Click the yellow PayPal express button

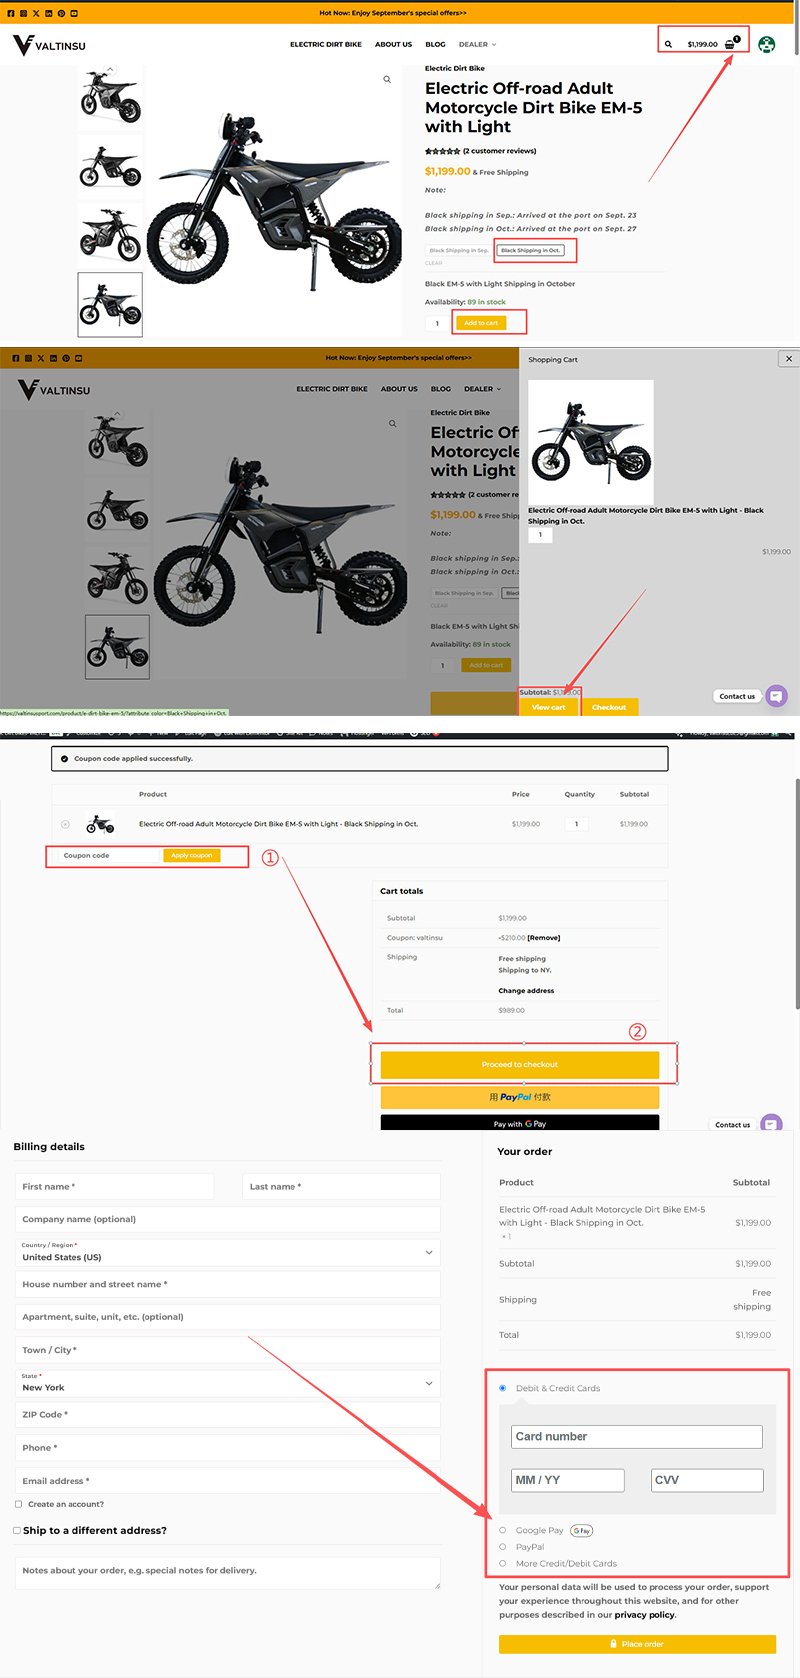coord(520,1097)
